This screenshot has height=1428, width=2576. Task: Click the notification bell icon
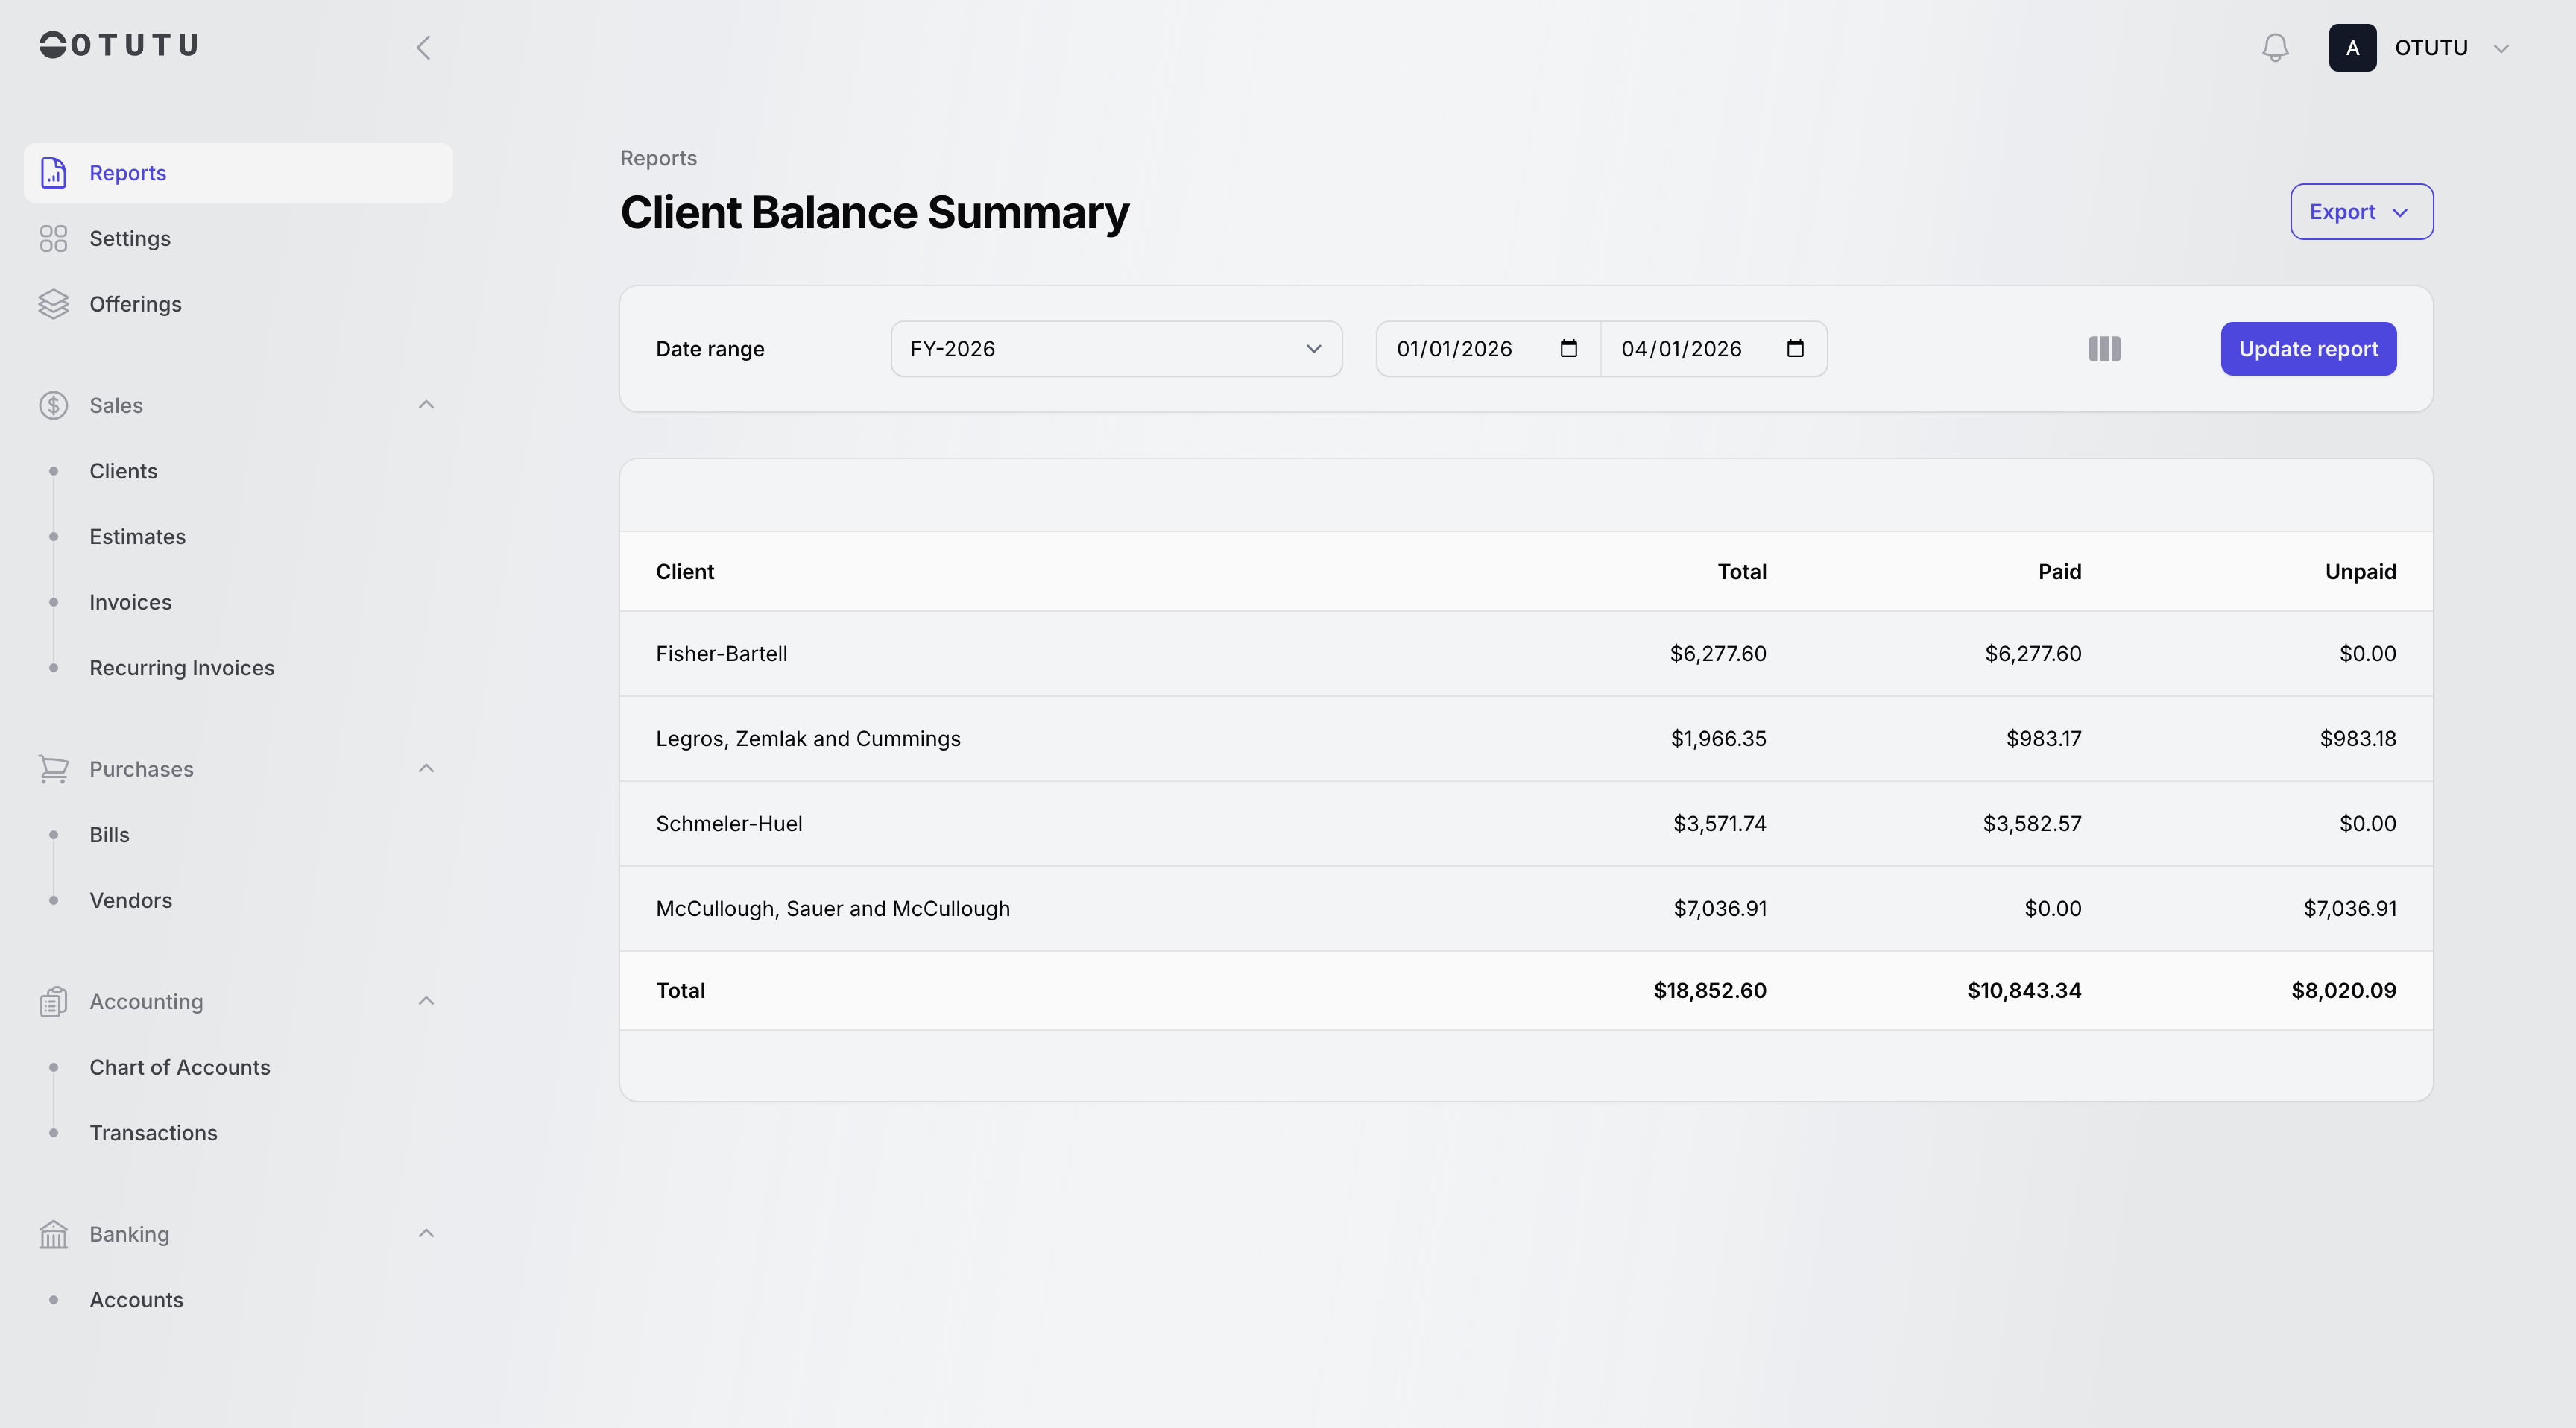click(2275, 48)
